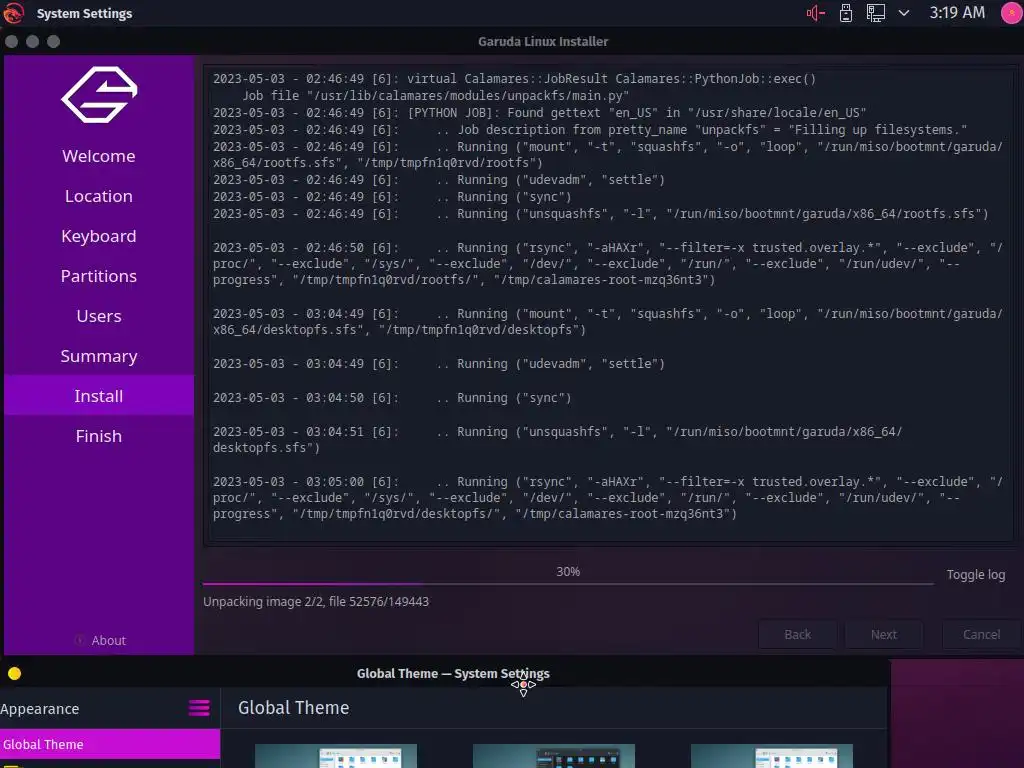Select the Install step in installer sidebar
The height and width of the screenshot is (768, 1024).
point(99,396)
